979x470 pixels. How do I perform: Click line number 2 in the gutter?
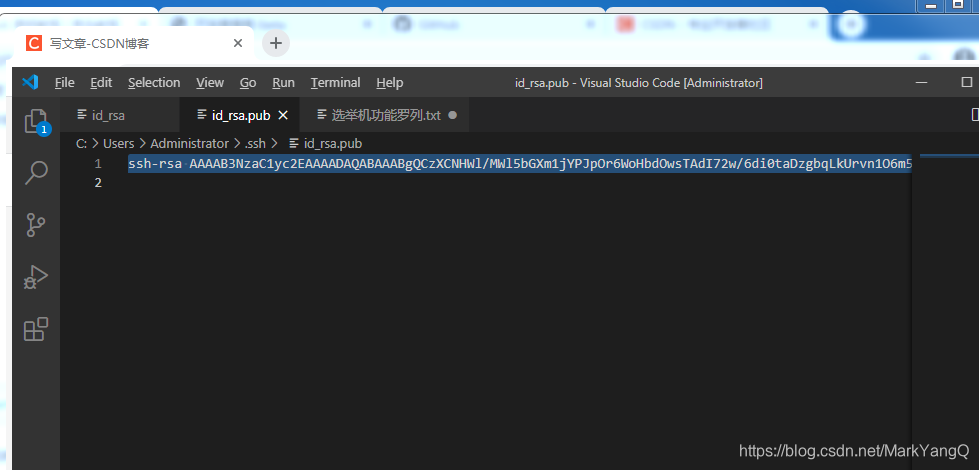click(x=97, y=183)
